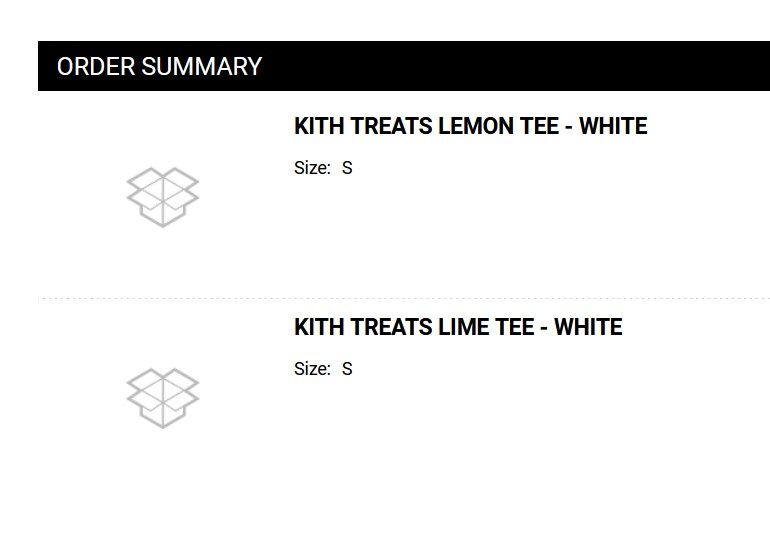The height and width of the screenshot is (535, 770).
Task: Select the S size value for Lemon Tee
Action: pos(347,168)
